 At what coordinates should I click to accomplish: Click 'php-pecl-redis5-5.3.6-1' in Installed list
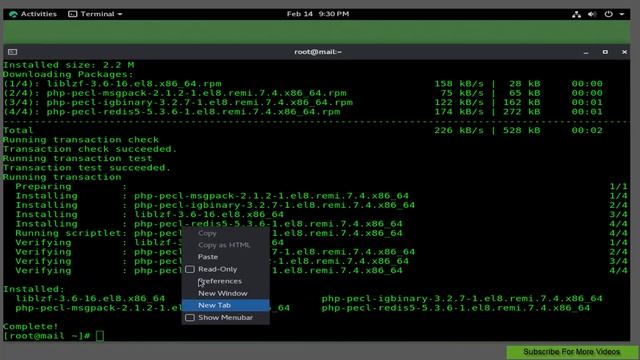tap(456, 308)
